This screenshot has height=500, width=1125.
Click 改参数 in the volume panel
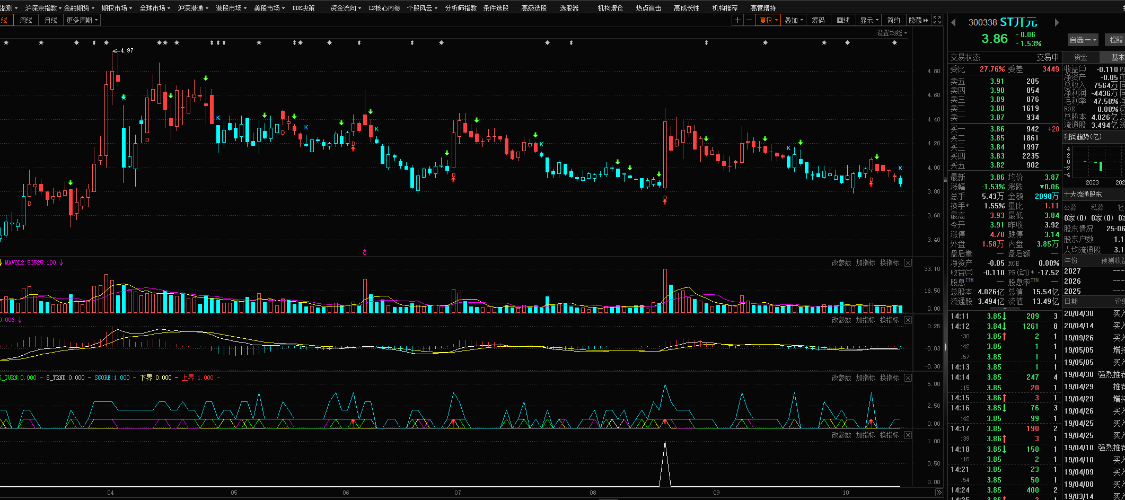842,263
